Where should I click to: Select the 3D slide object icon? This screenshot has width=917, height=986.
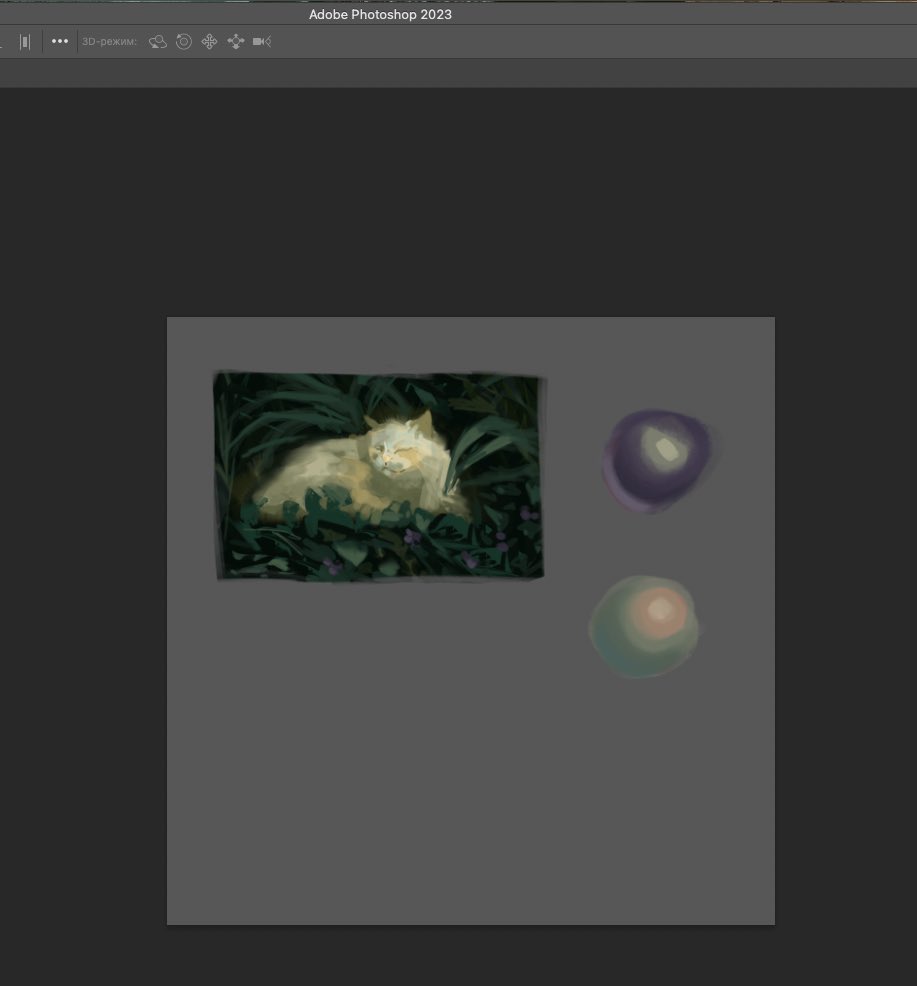click(236, 42)
